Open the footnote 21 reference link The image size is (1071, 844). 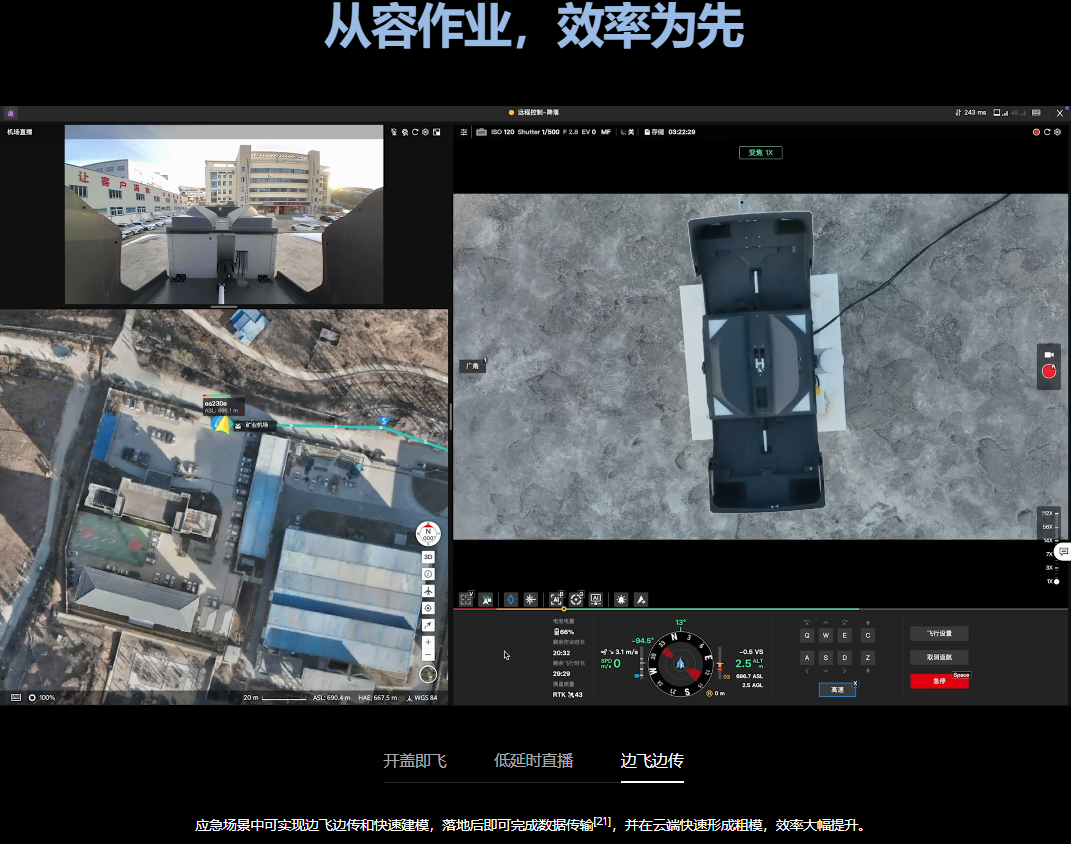pos(602,822)
